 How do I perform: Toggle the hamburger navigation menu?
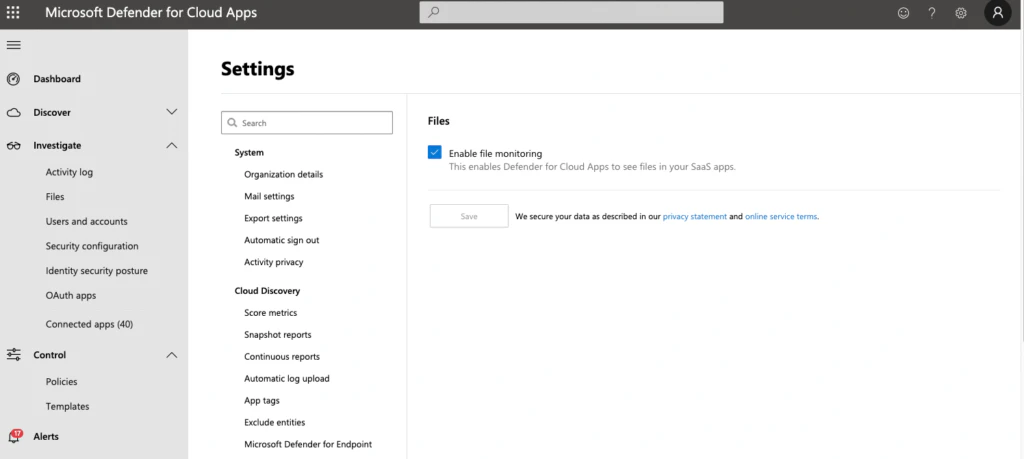13,45
